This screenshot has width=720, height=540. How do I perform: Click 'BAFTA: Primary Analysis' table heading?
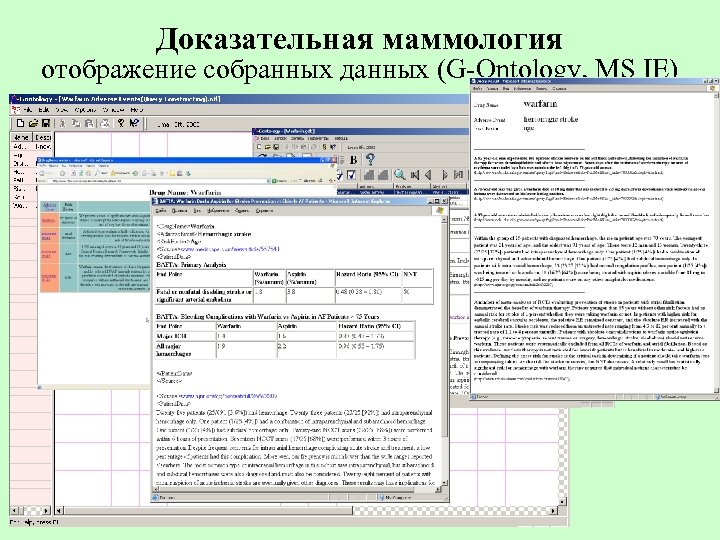191,265
